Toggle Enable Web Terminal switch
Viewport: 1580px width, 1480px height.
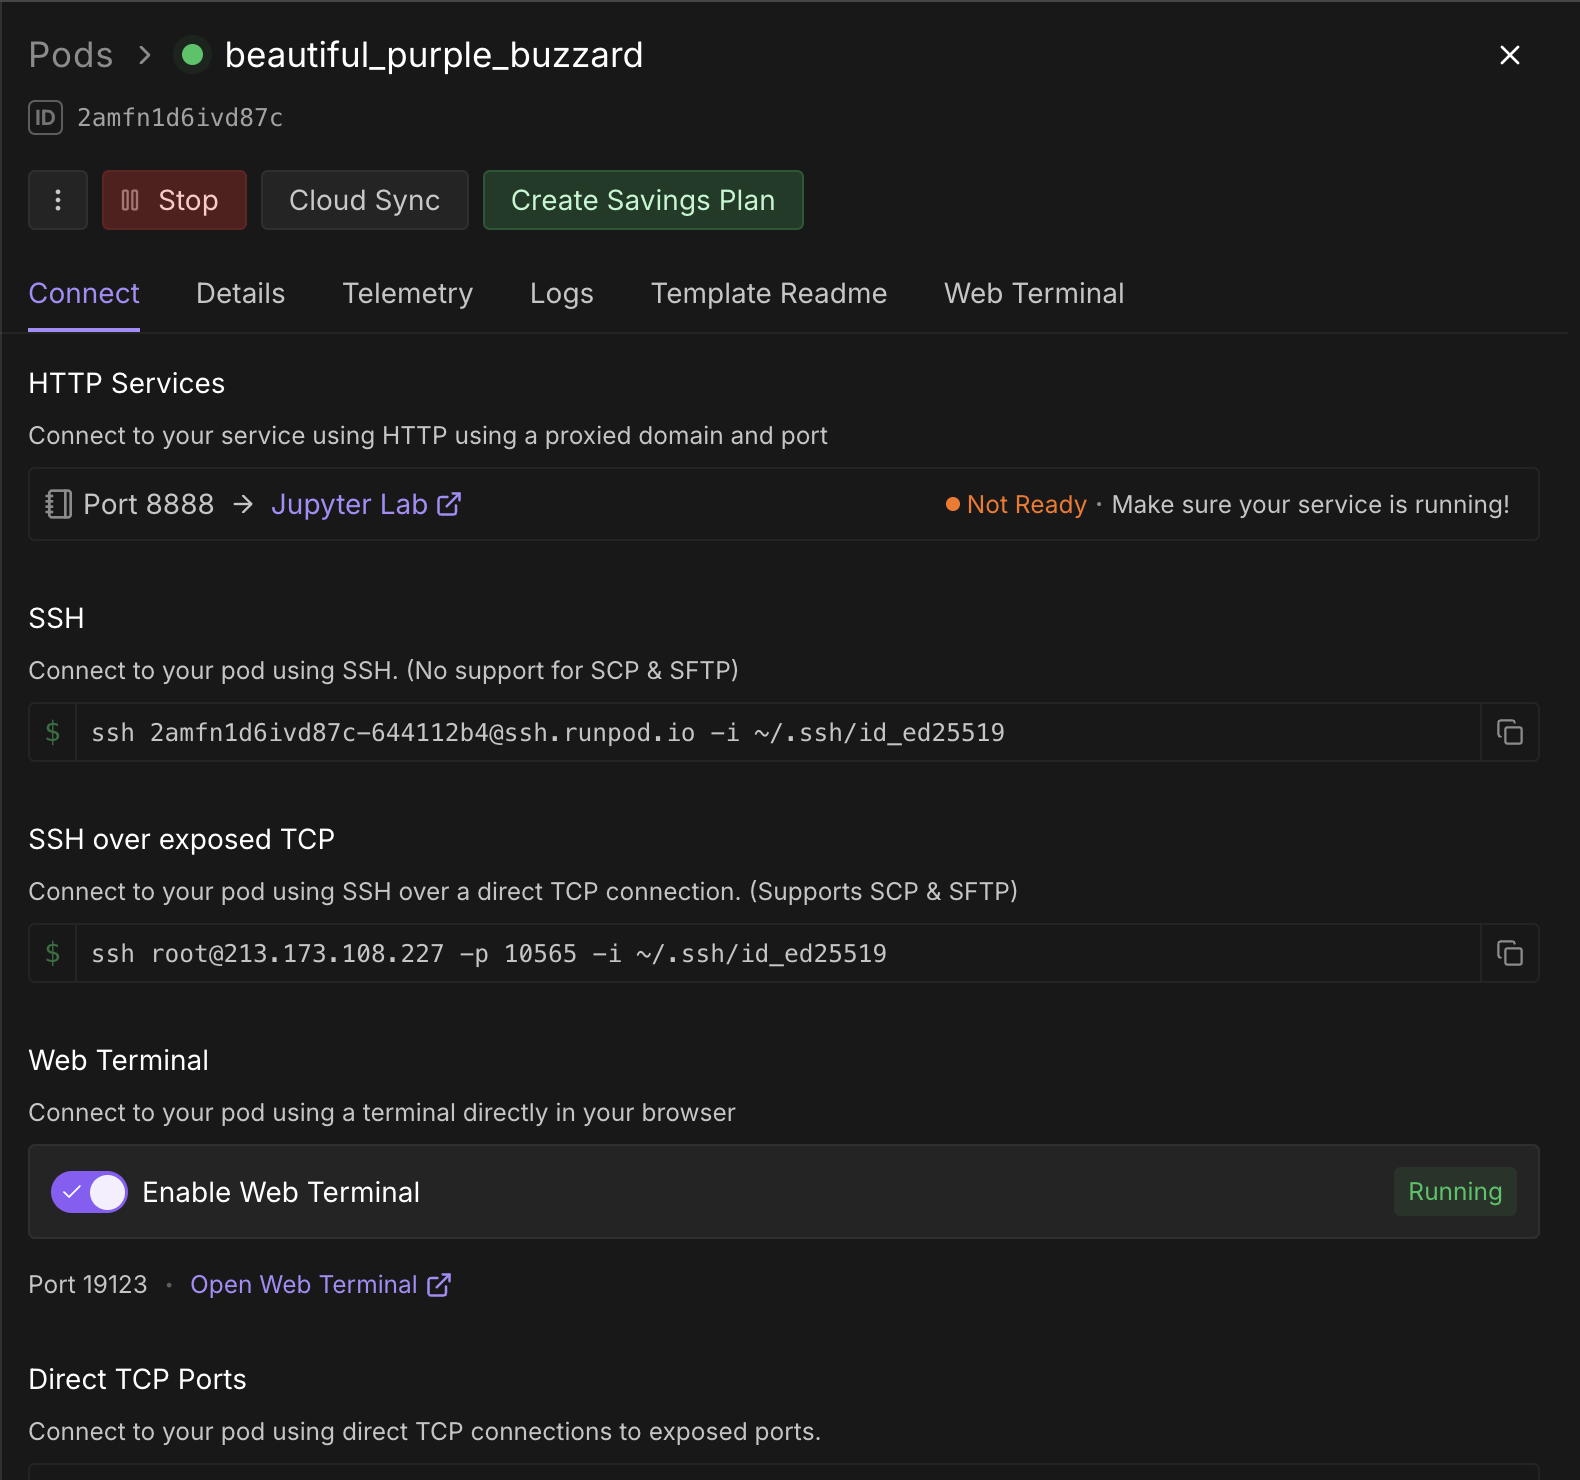point(89,1192)
